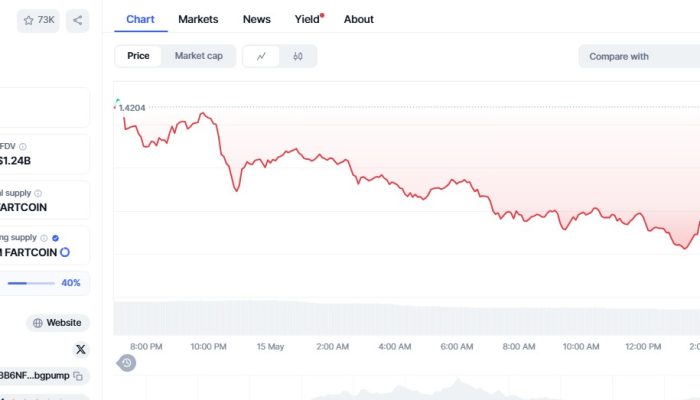The image size is (700, 400).
Task: Select the Price chart toggle
Action: (x=138, y=56)
